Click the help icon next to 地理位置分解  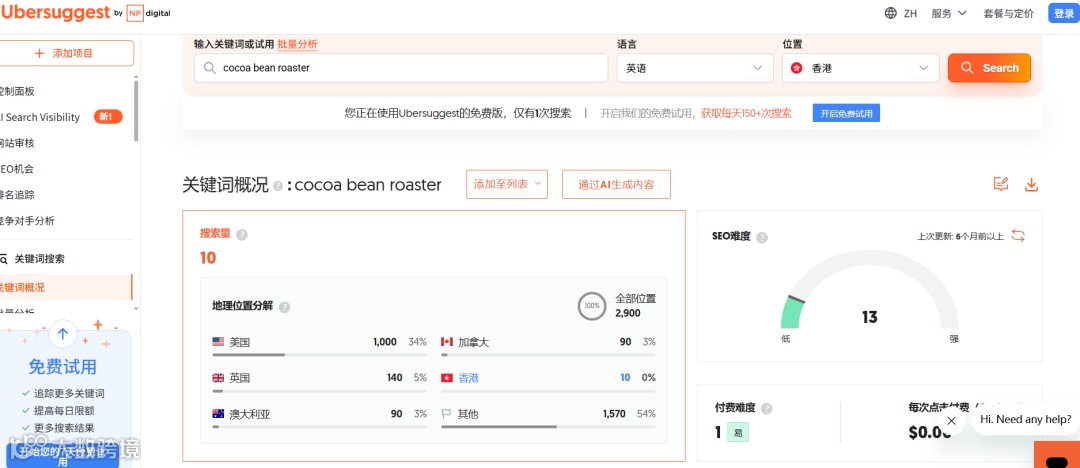point(284,307)
